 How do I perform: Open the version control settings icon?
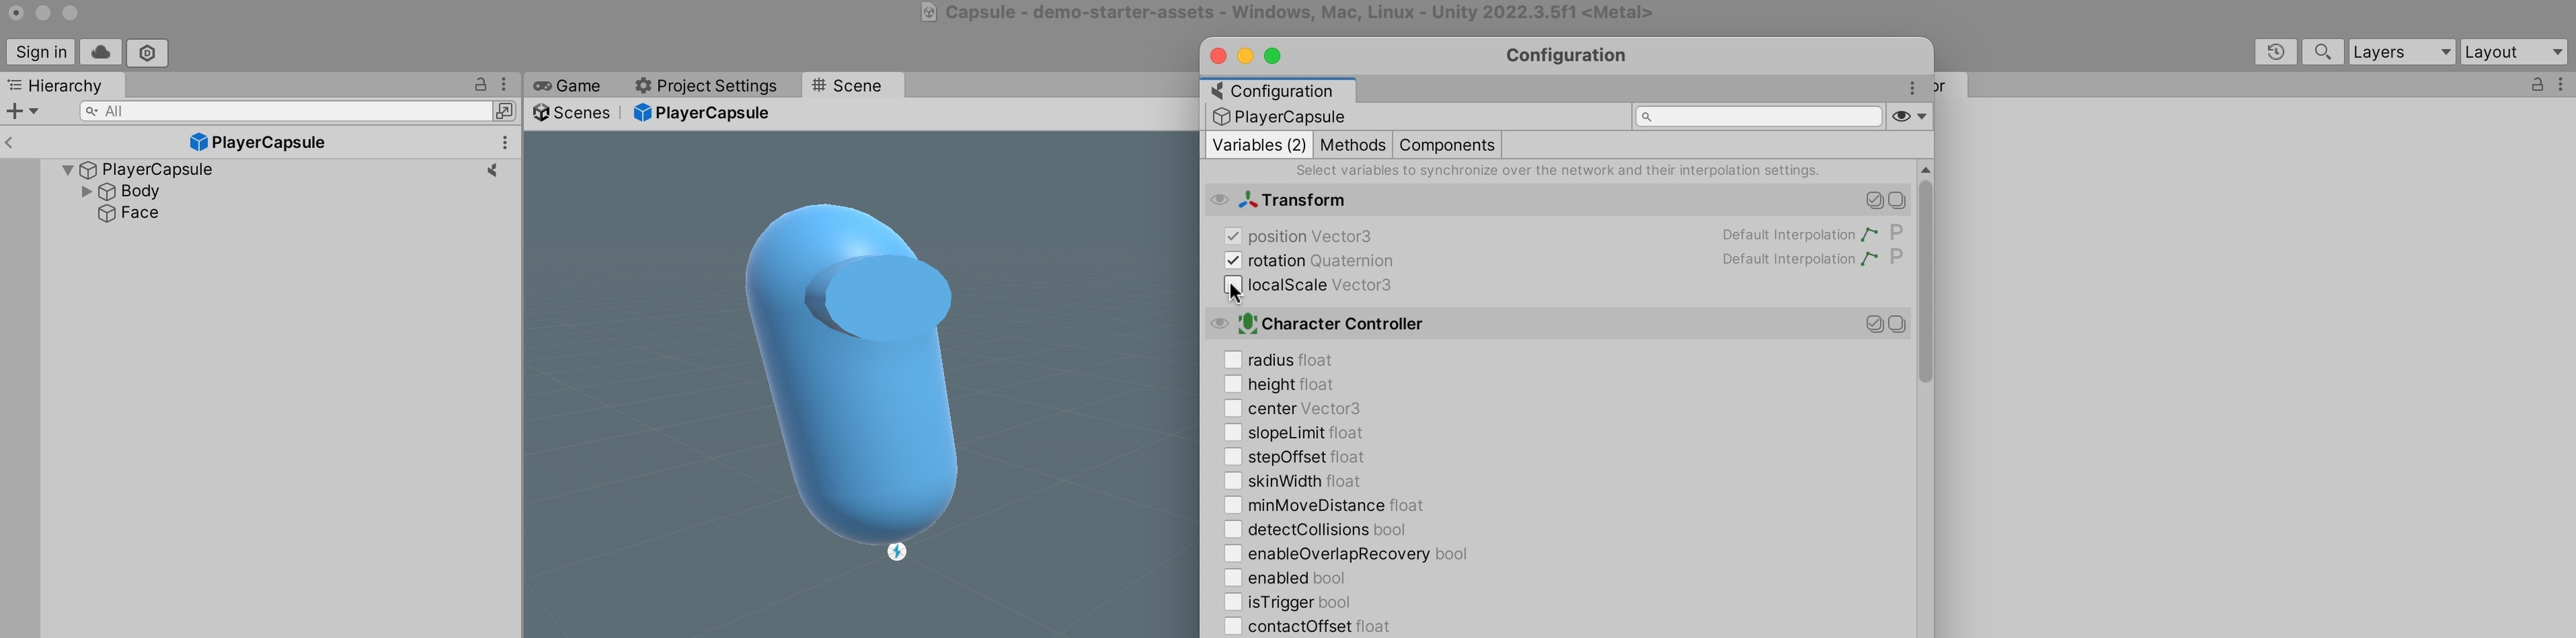(x=147, y=52)
